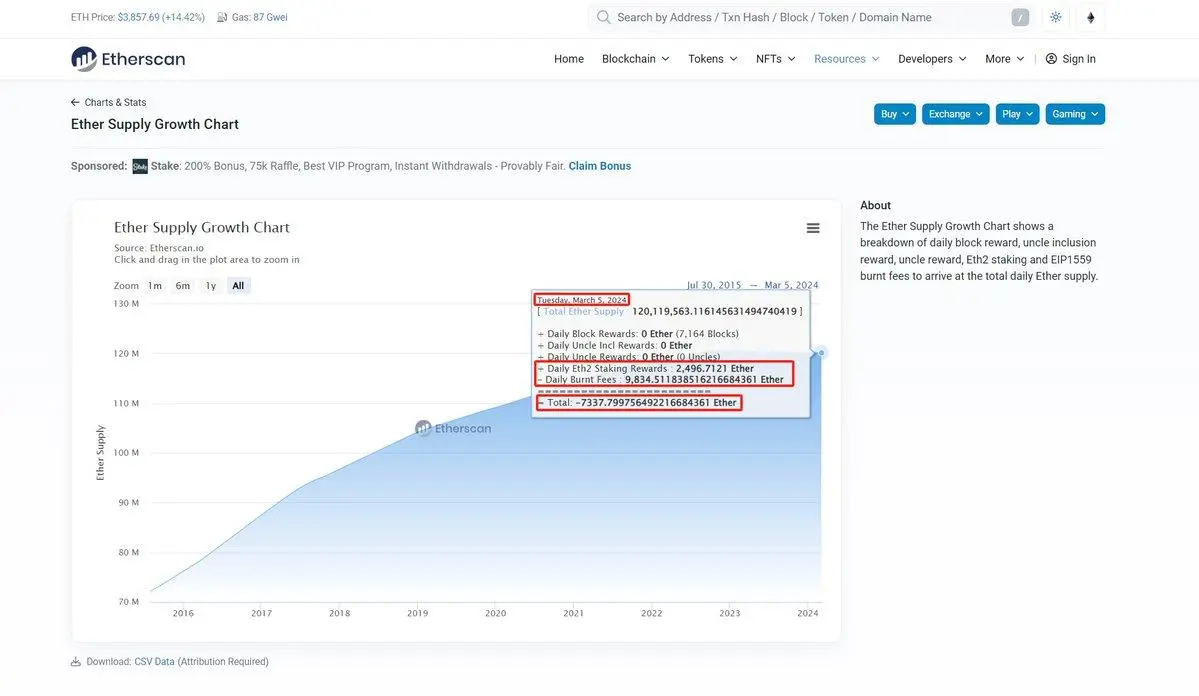
Task: Click the 100 M y-axis label
Action: click(x=126, y=453)
